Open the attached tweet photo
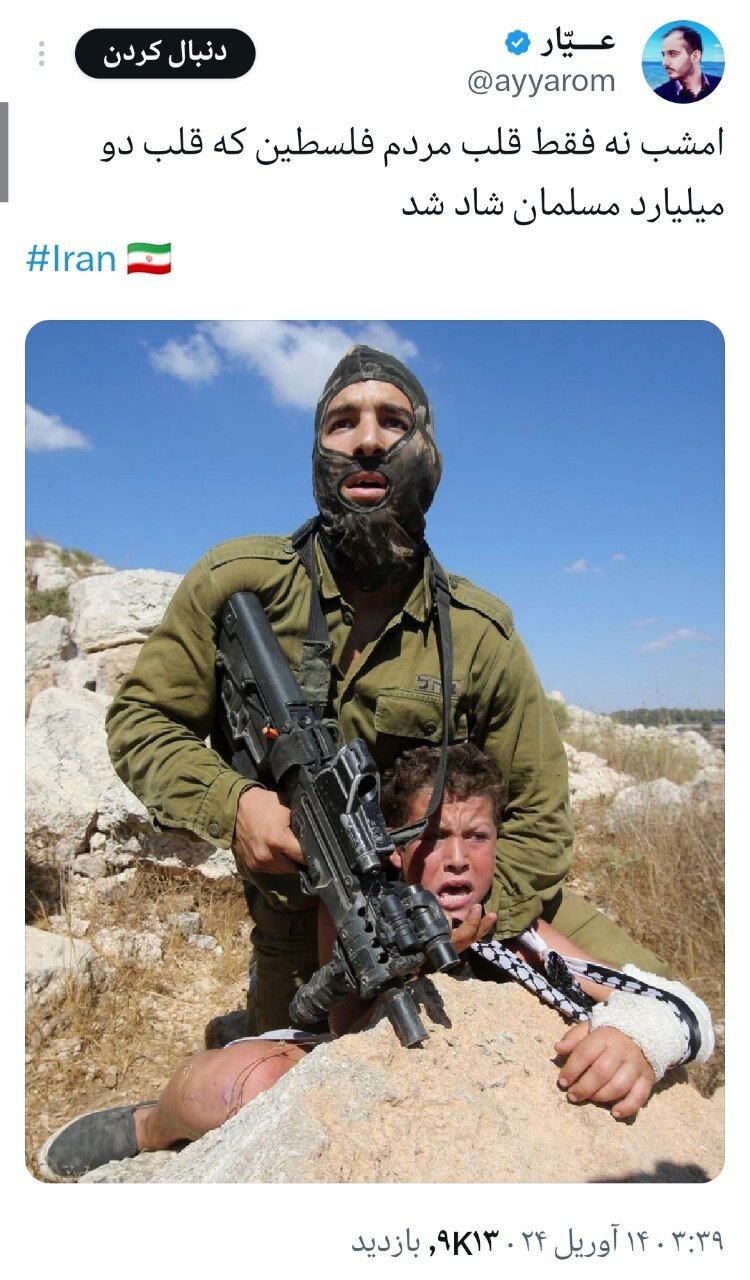The image size is (750, 1280). coord(375,751)
